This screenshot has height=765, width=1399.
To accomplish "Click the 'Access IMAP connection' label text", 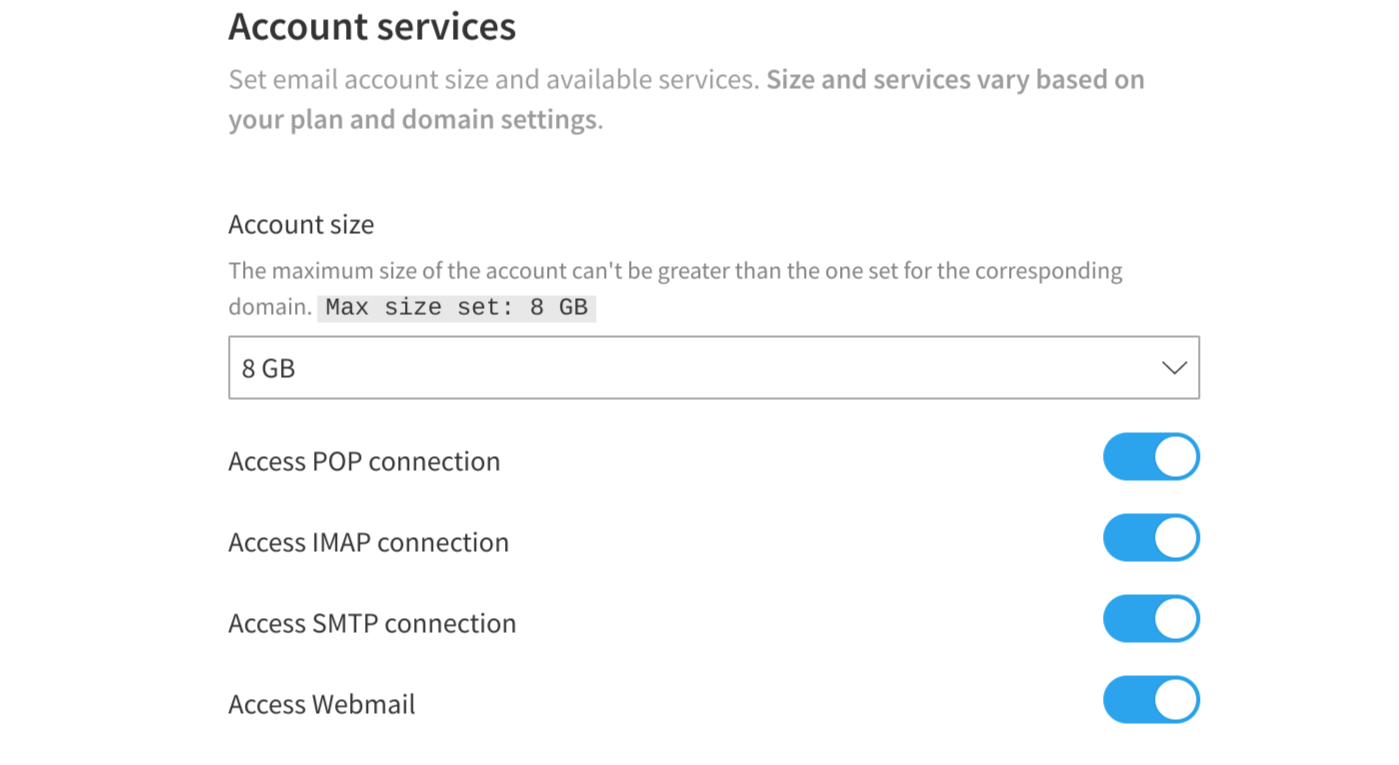I will (369, 541).
